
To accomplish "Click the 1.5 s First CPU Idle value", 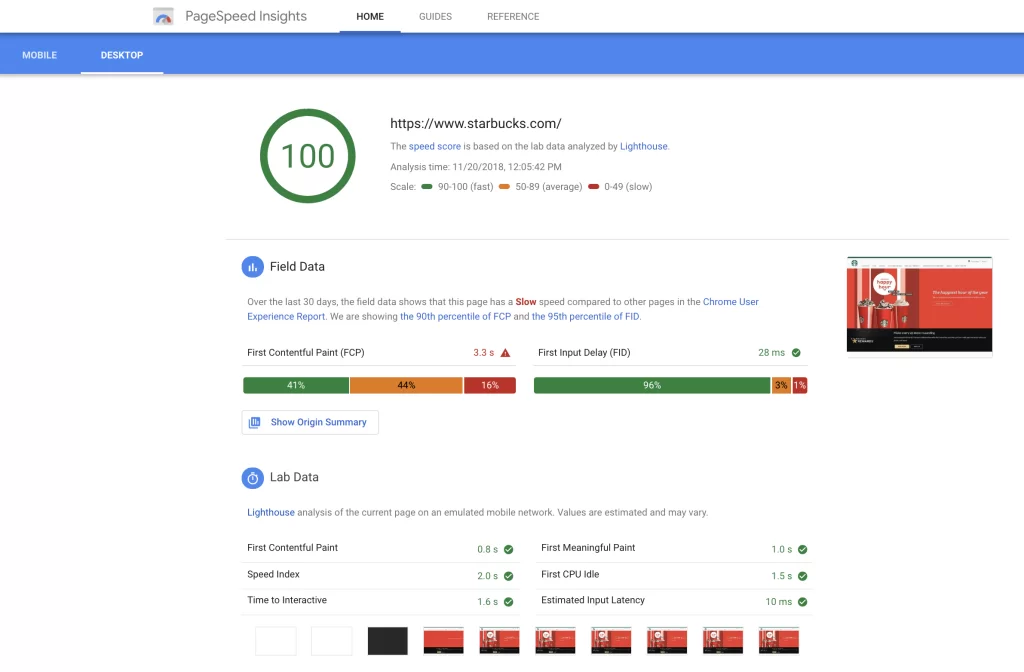I will point(782,576).
